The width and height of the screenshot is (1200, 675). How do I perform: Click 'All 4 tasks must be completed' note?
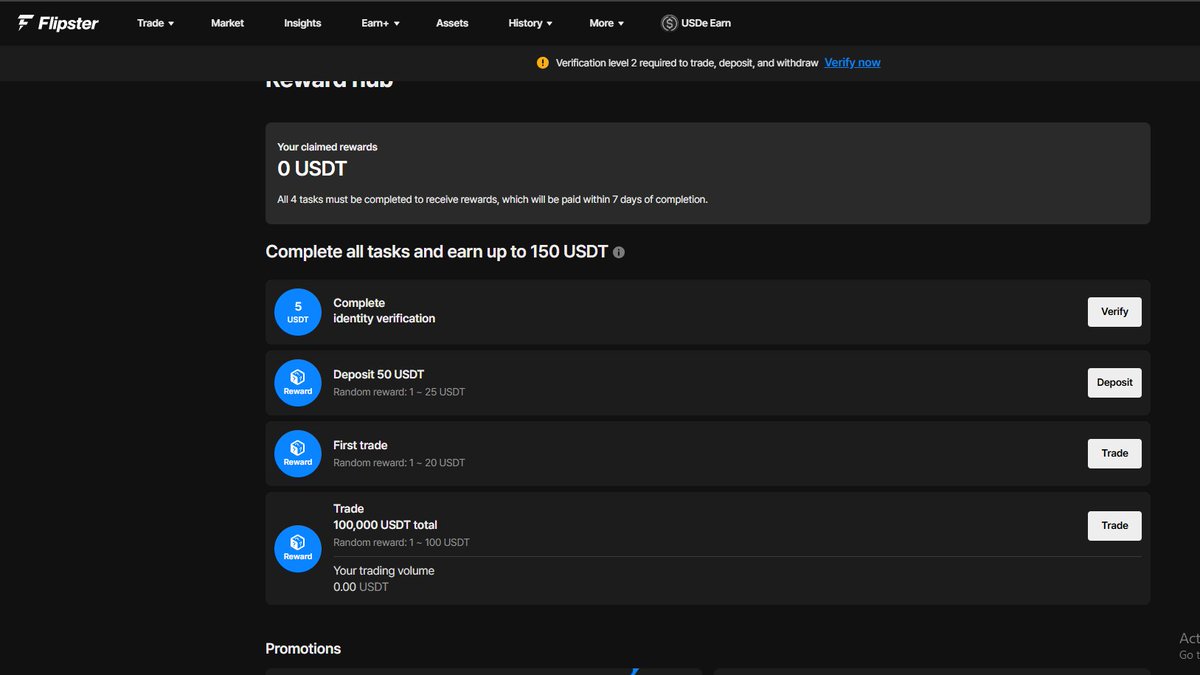[x=492, y=199]
